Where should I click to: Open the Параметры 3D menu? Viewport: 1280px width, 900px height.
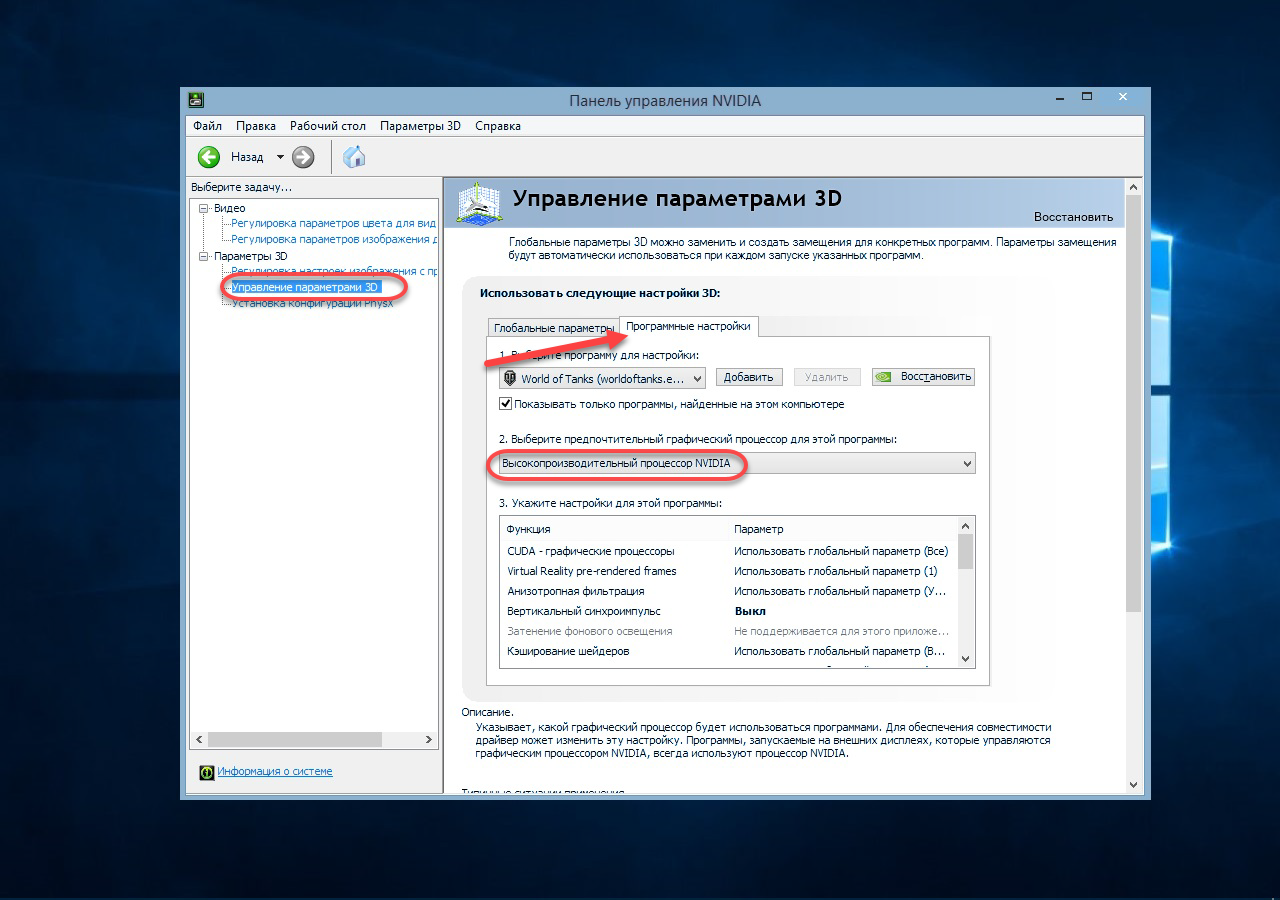click(420, 126)
